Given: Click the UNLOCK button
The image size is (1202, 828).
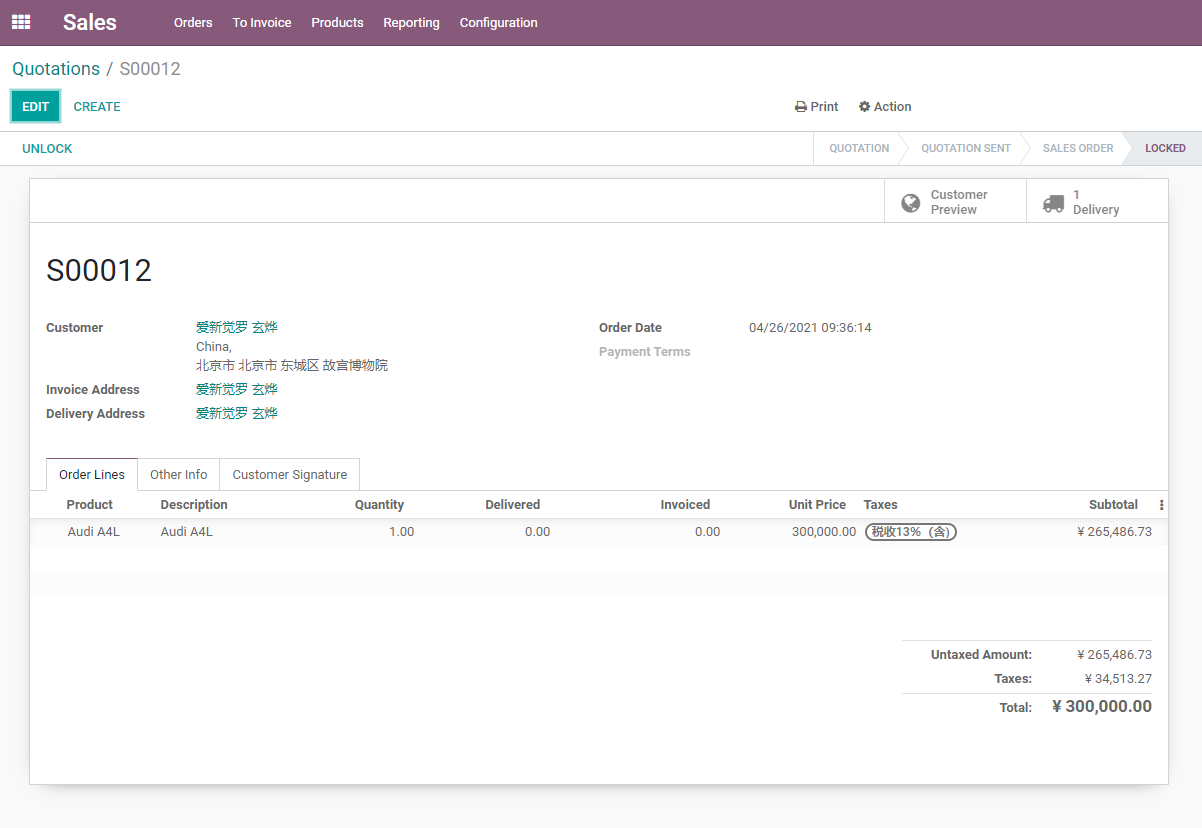Looking at the screenshot, I should pyautogui.click(x=48, y=149).
